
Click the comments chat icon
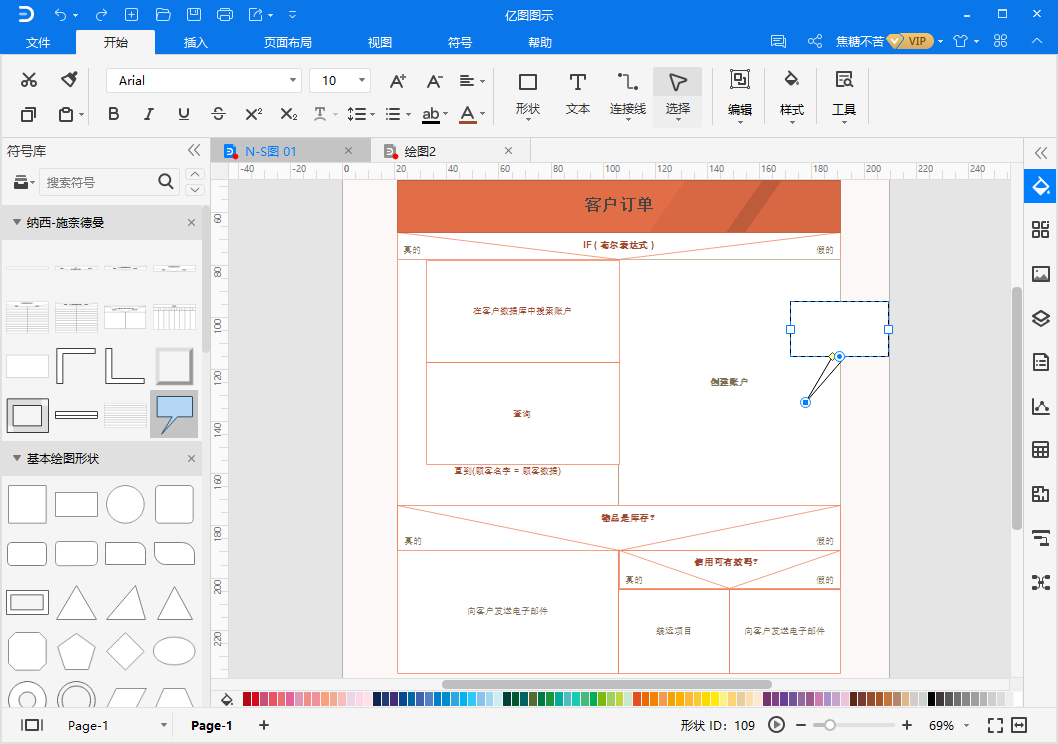(x=778, y=41)
